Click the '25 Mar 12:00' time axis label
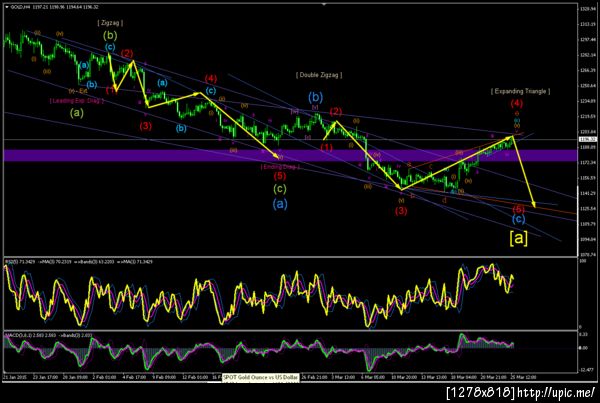This screenshot has width=600, height=403. 525,377
